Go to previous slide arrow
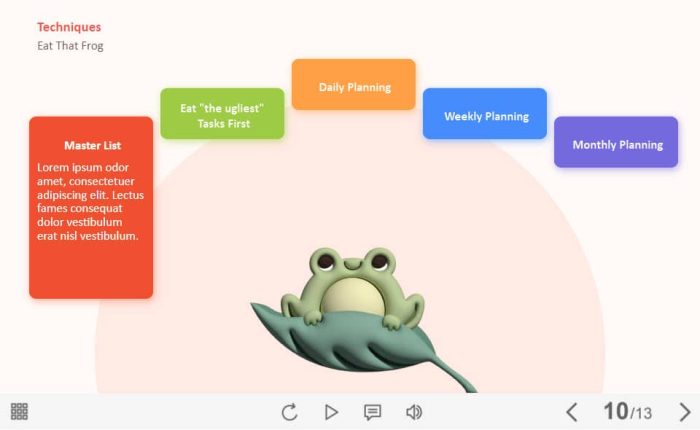700x430 pixels. coord(572,412)
